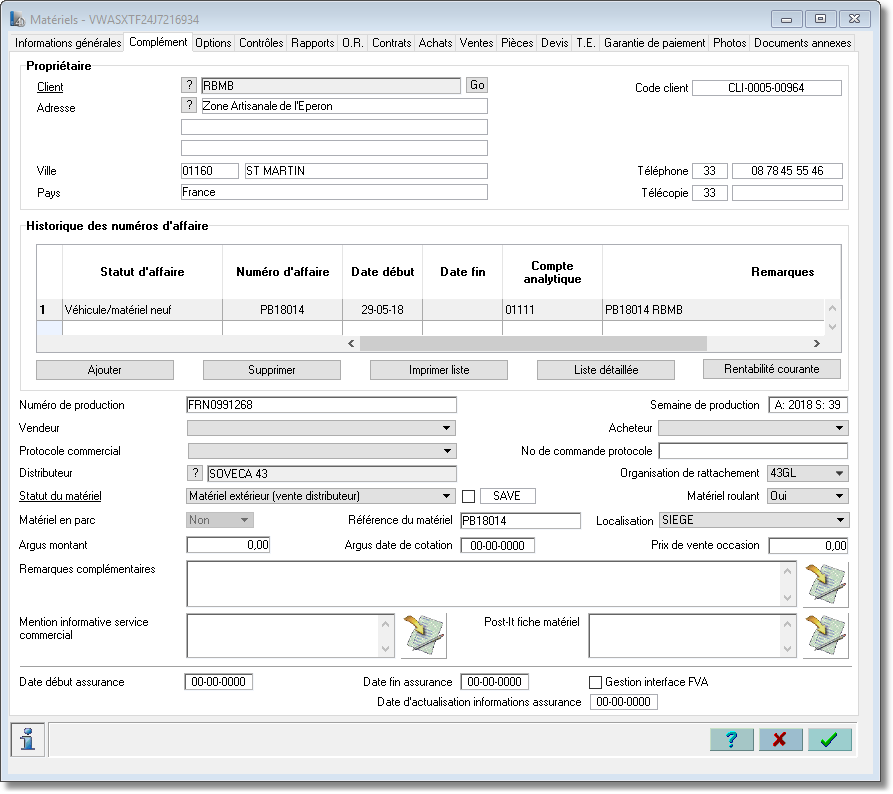893x794 pixels.
Task: Click the Ajouter button
Action: 105,370
